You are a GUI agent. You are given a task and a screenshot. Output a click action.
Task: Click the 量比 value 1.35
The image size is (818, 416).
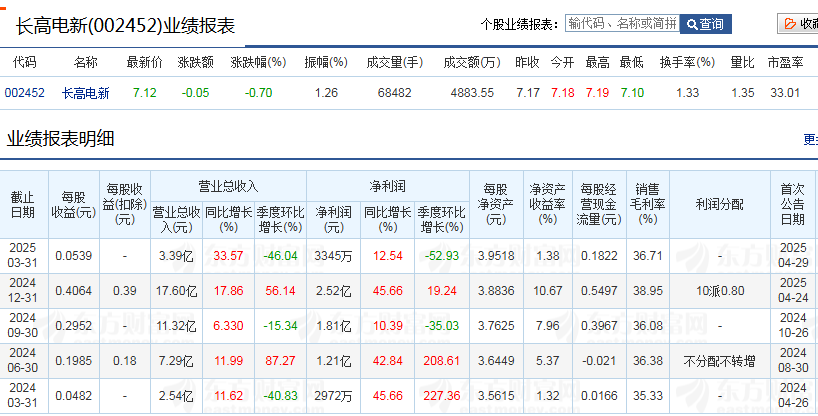742,93
